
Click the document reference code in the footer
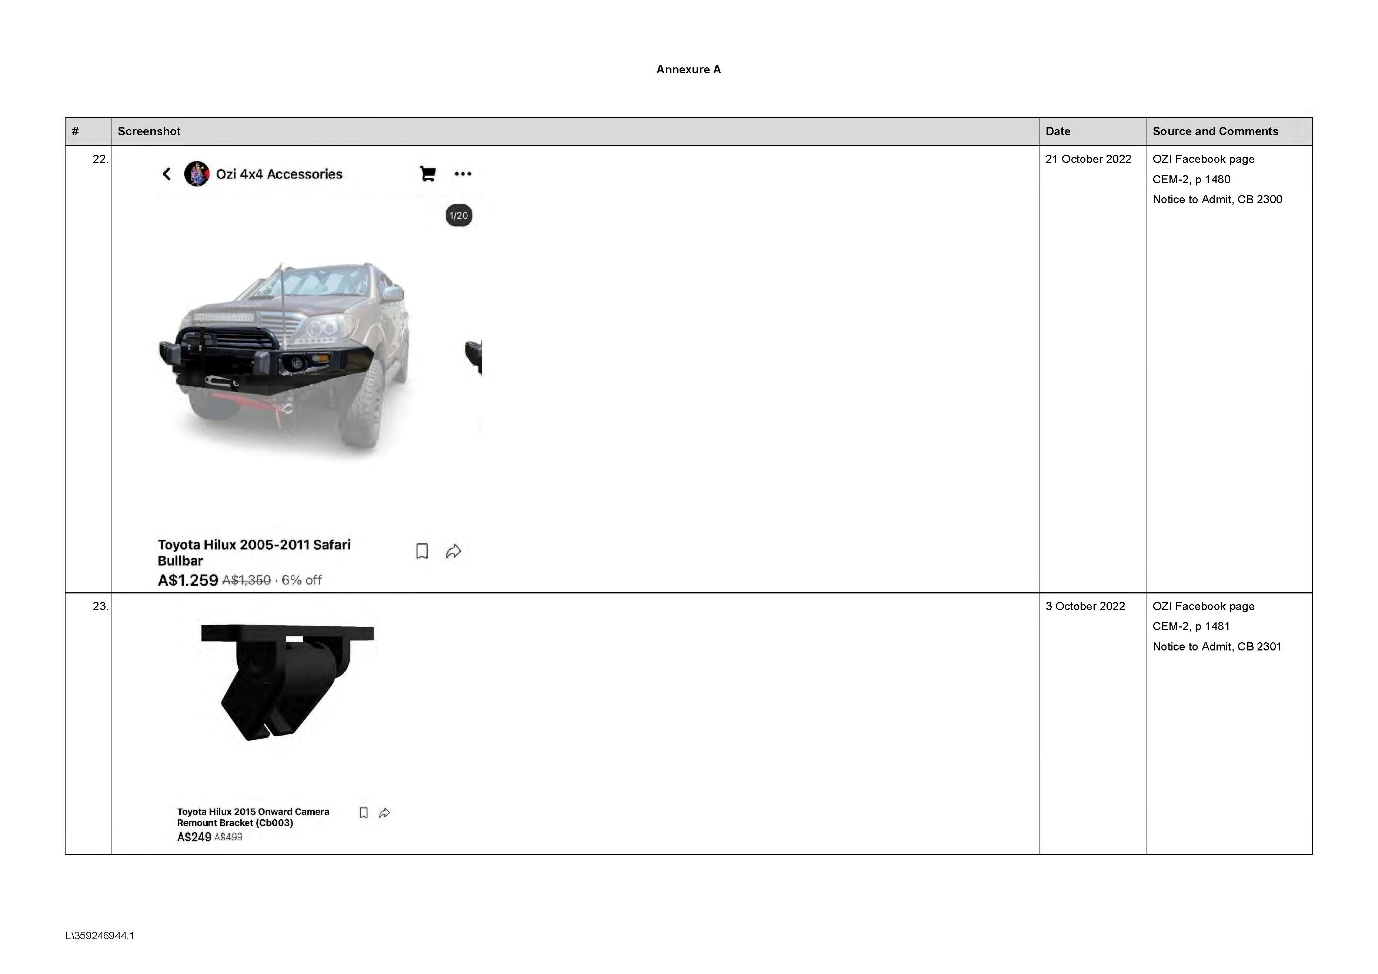(100, 936)
